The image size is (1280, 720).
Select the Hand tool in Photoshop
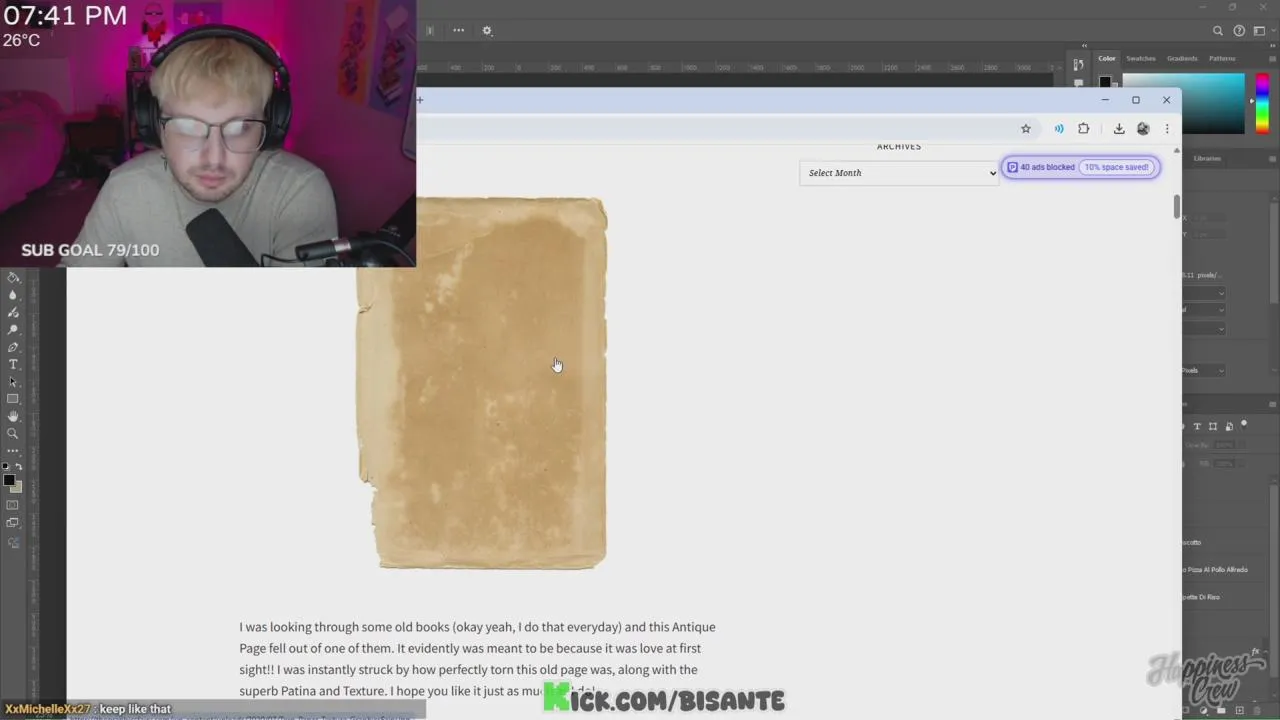[13, 416]
